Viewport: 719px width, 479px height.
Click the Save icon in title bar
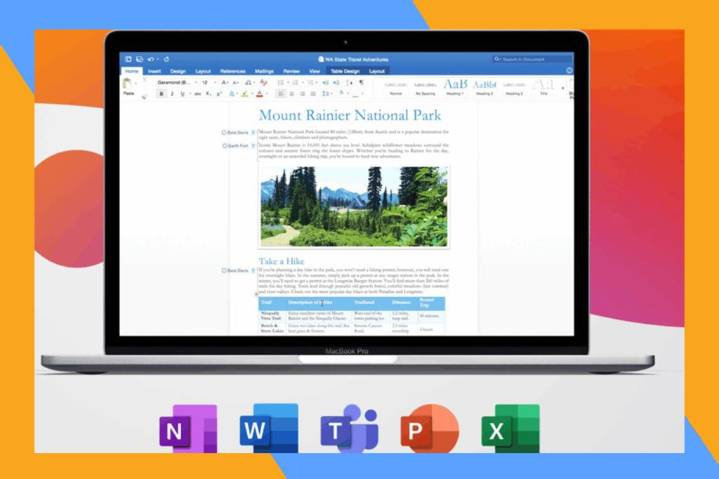(x=139, y=59)
